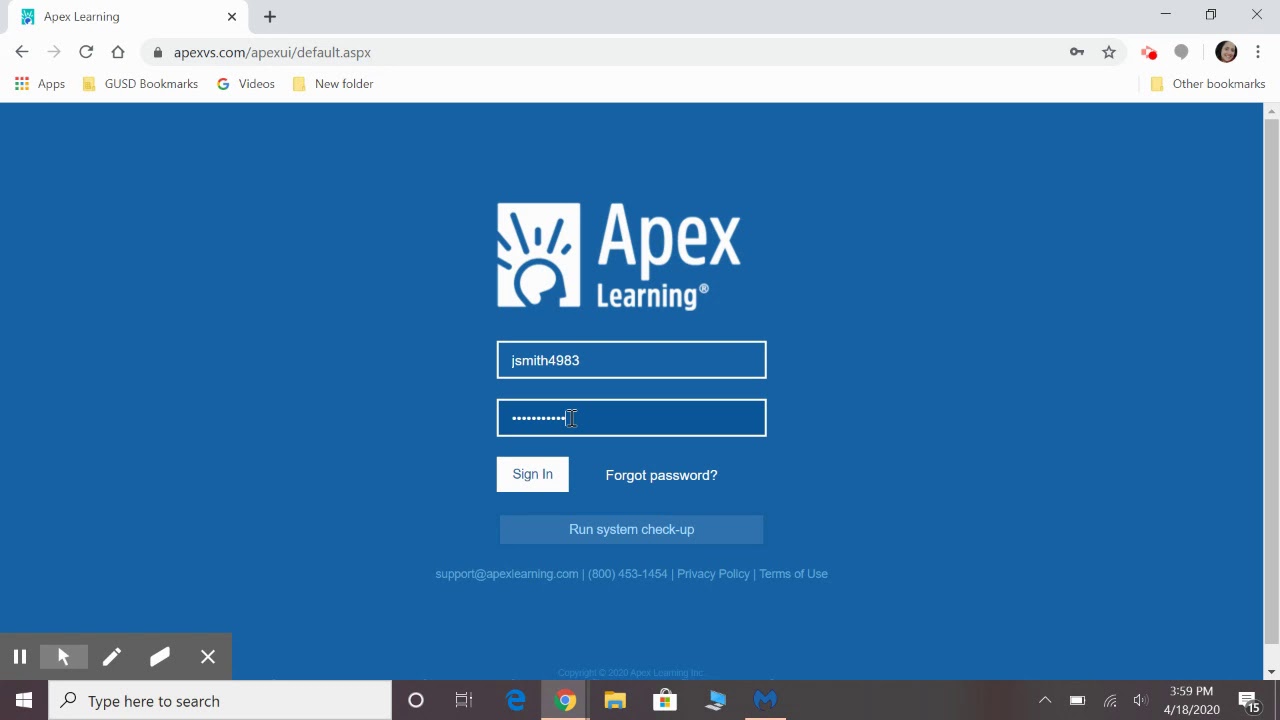The width and height of the screenshot is (1280, 720).
Task: Open File Explorer from the taskbar
Action: point(615,701)
